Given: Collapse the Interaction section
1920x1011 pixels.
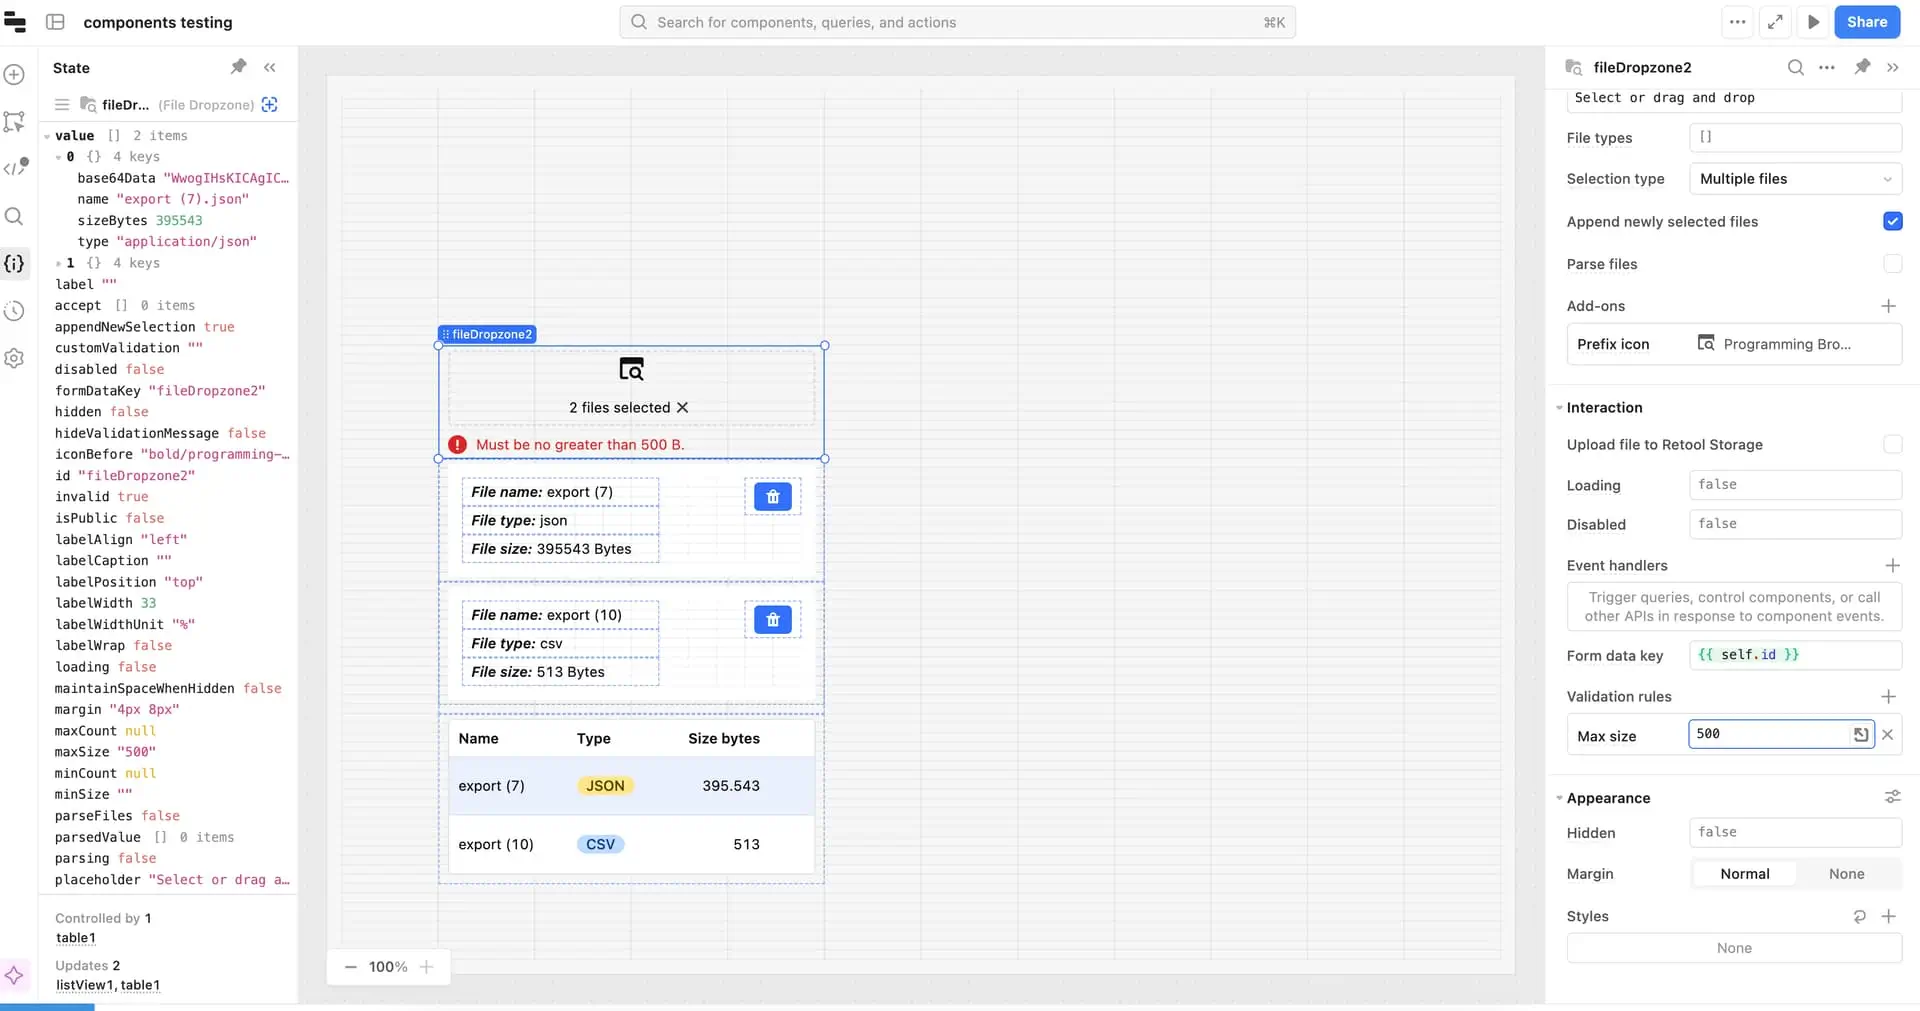Looking at the screenshot, I should pyautogui.click(x=1559, y=407).
